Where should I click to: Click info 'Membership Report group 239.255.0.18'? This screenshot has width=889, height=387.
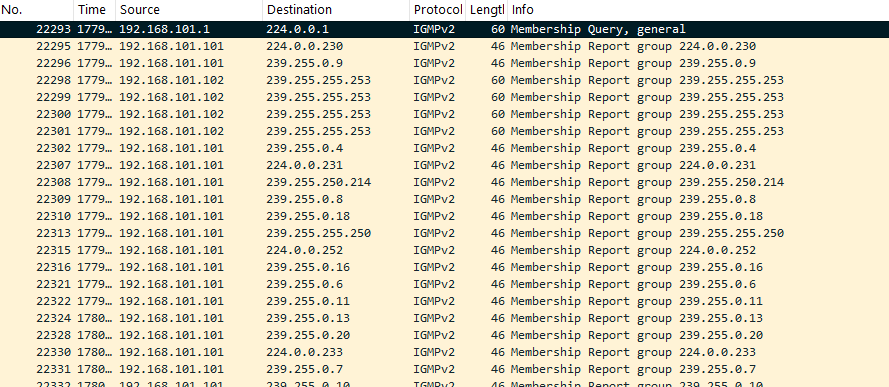(637, 216)
